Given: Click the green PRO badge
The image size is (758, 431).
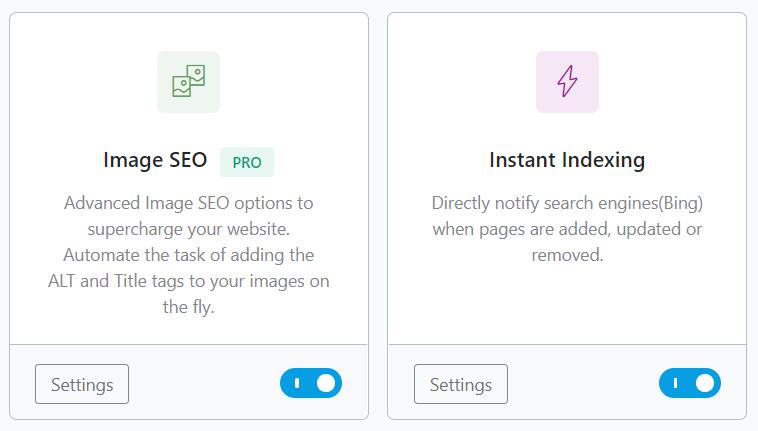Looking at the screenshot, I should 247,162.
